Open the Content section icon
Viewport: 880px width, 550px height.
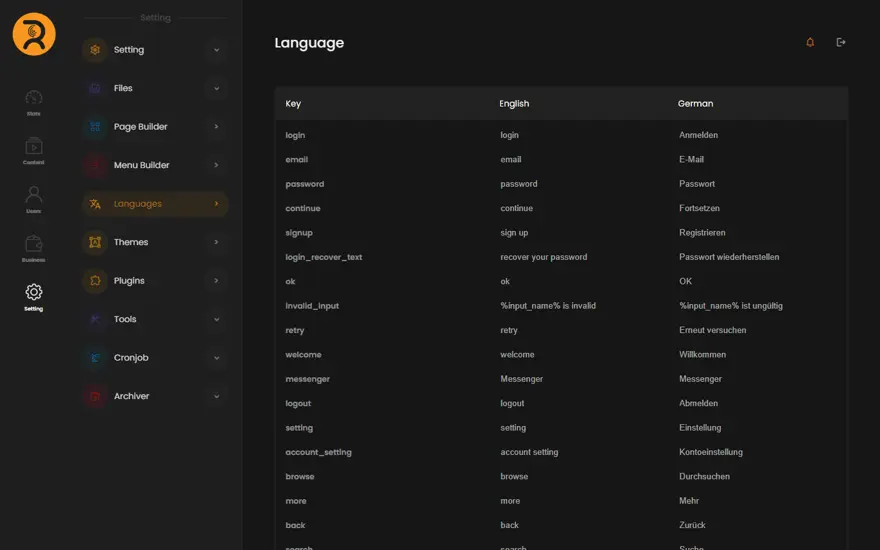[34, 146]
